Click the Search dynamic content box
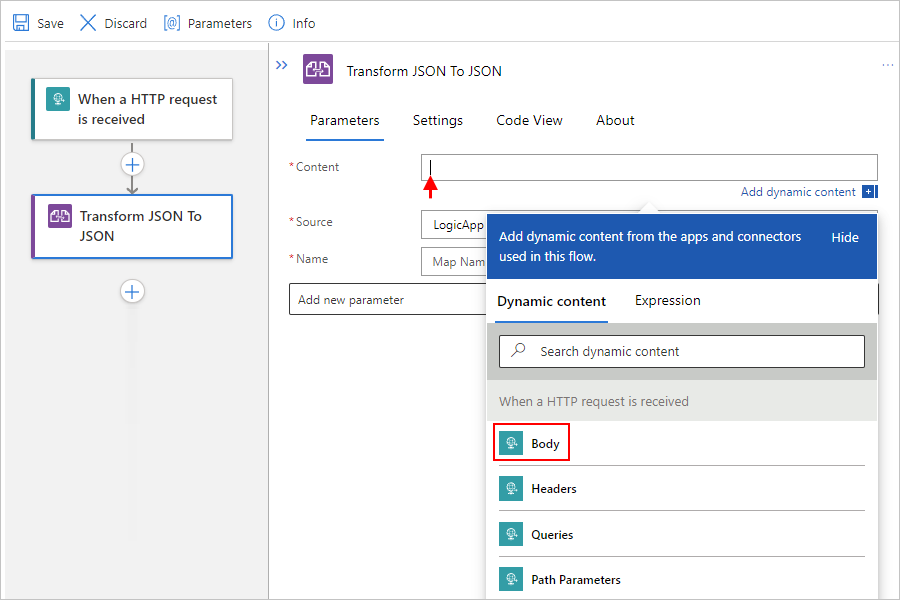 pyautogui.click(x=681, y=351)
